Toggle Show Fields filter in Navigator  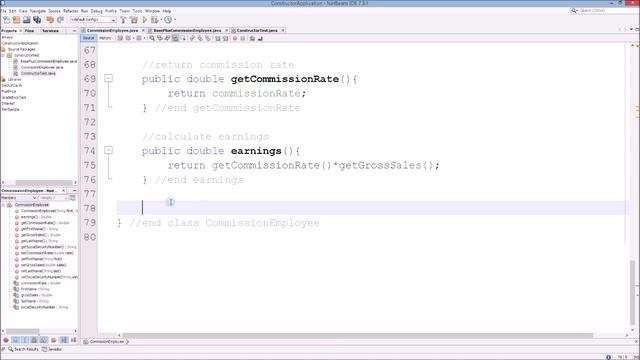tap(15, 340)
